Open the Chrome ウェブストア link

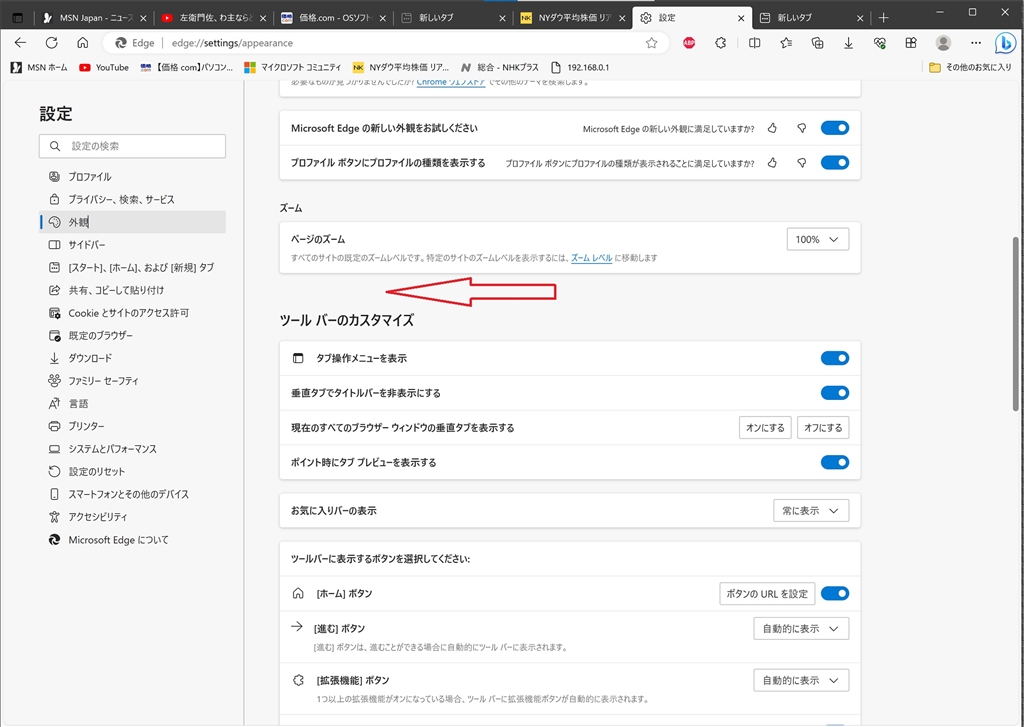click(x=451, y=82)
